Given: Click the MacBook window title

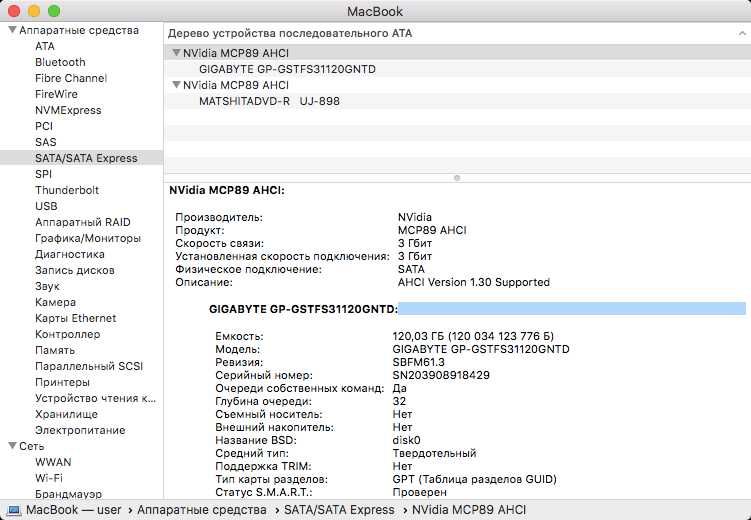Looking at the screenshot, I should (x=375, y=11).
